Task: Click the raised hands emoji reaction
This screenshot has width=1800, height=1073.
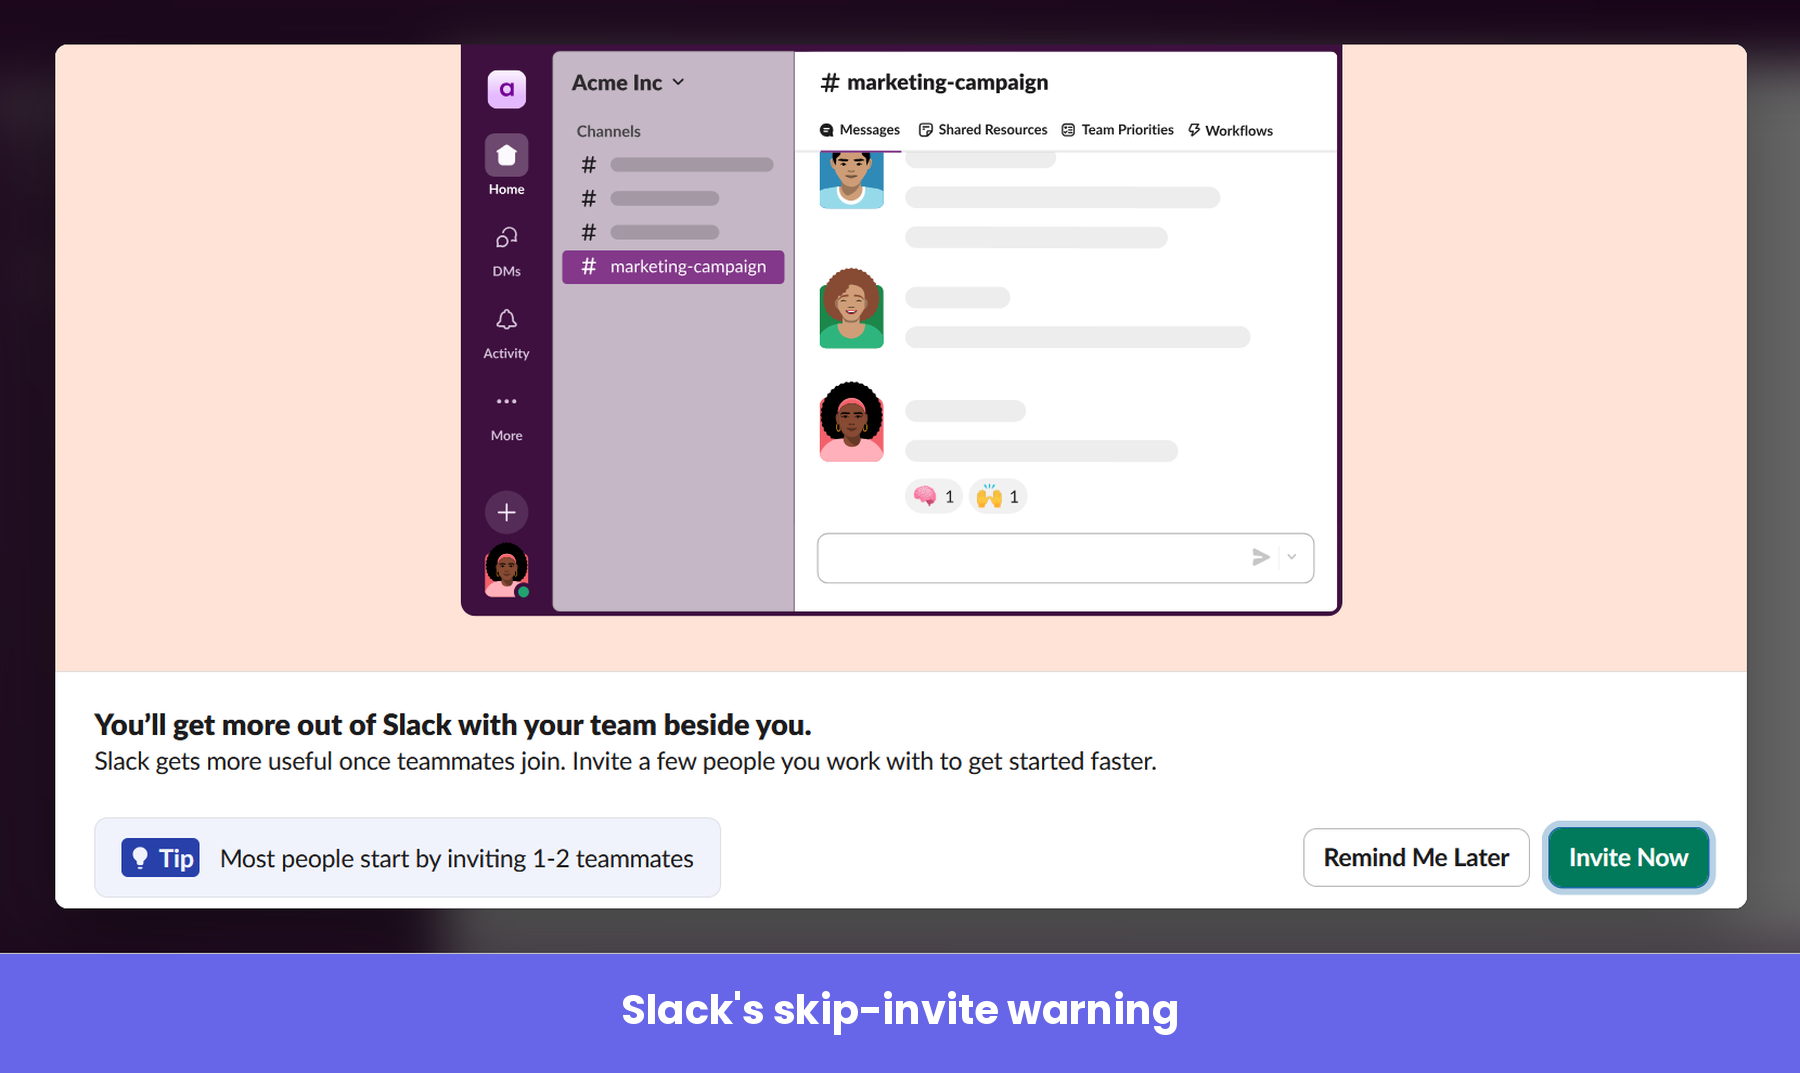Action: coord(998,497)
